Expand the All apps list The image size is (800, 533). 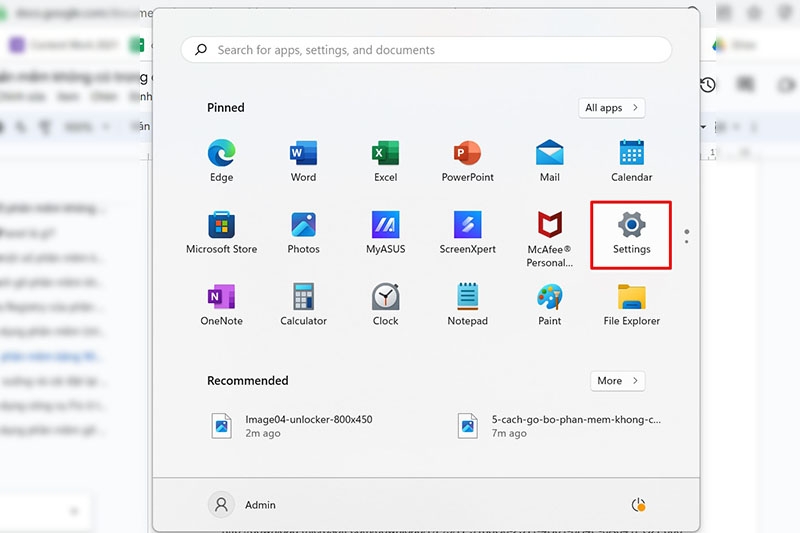coord(611,108)
